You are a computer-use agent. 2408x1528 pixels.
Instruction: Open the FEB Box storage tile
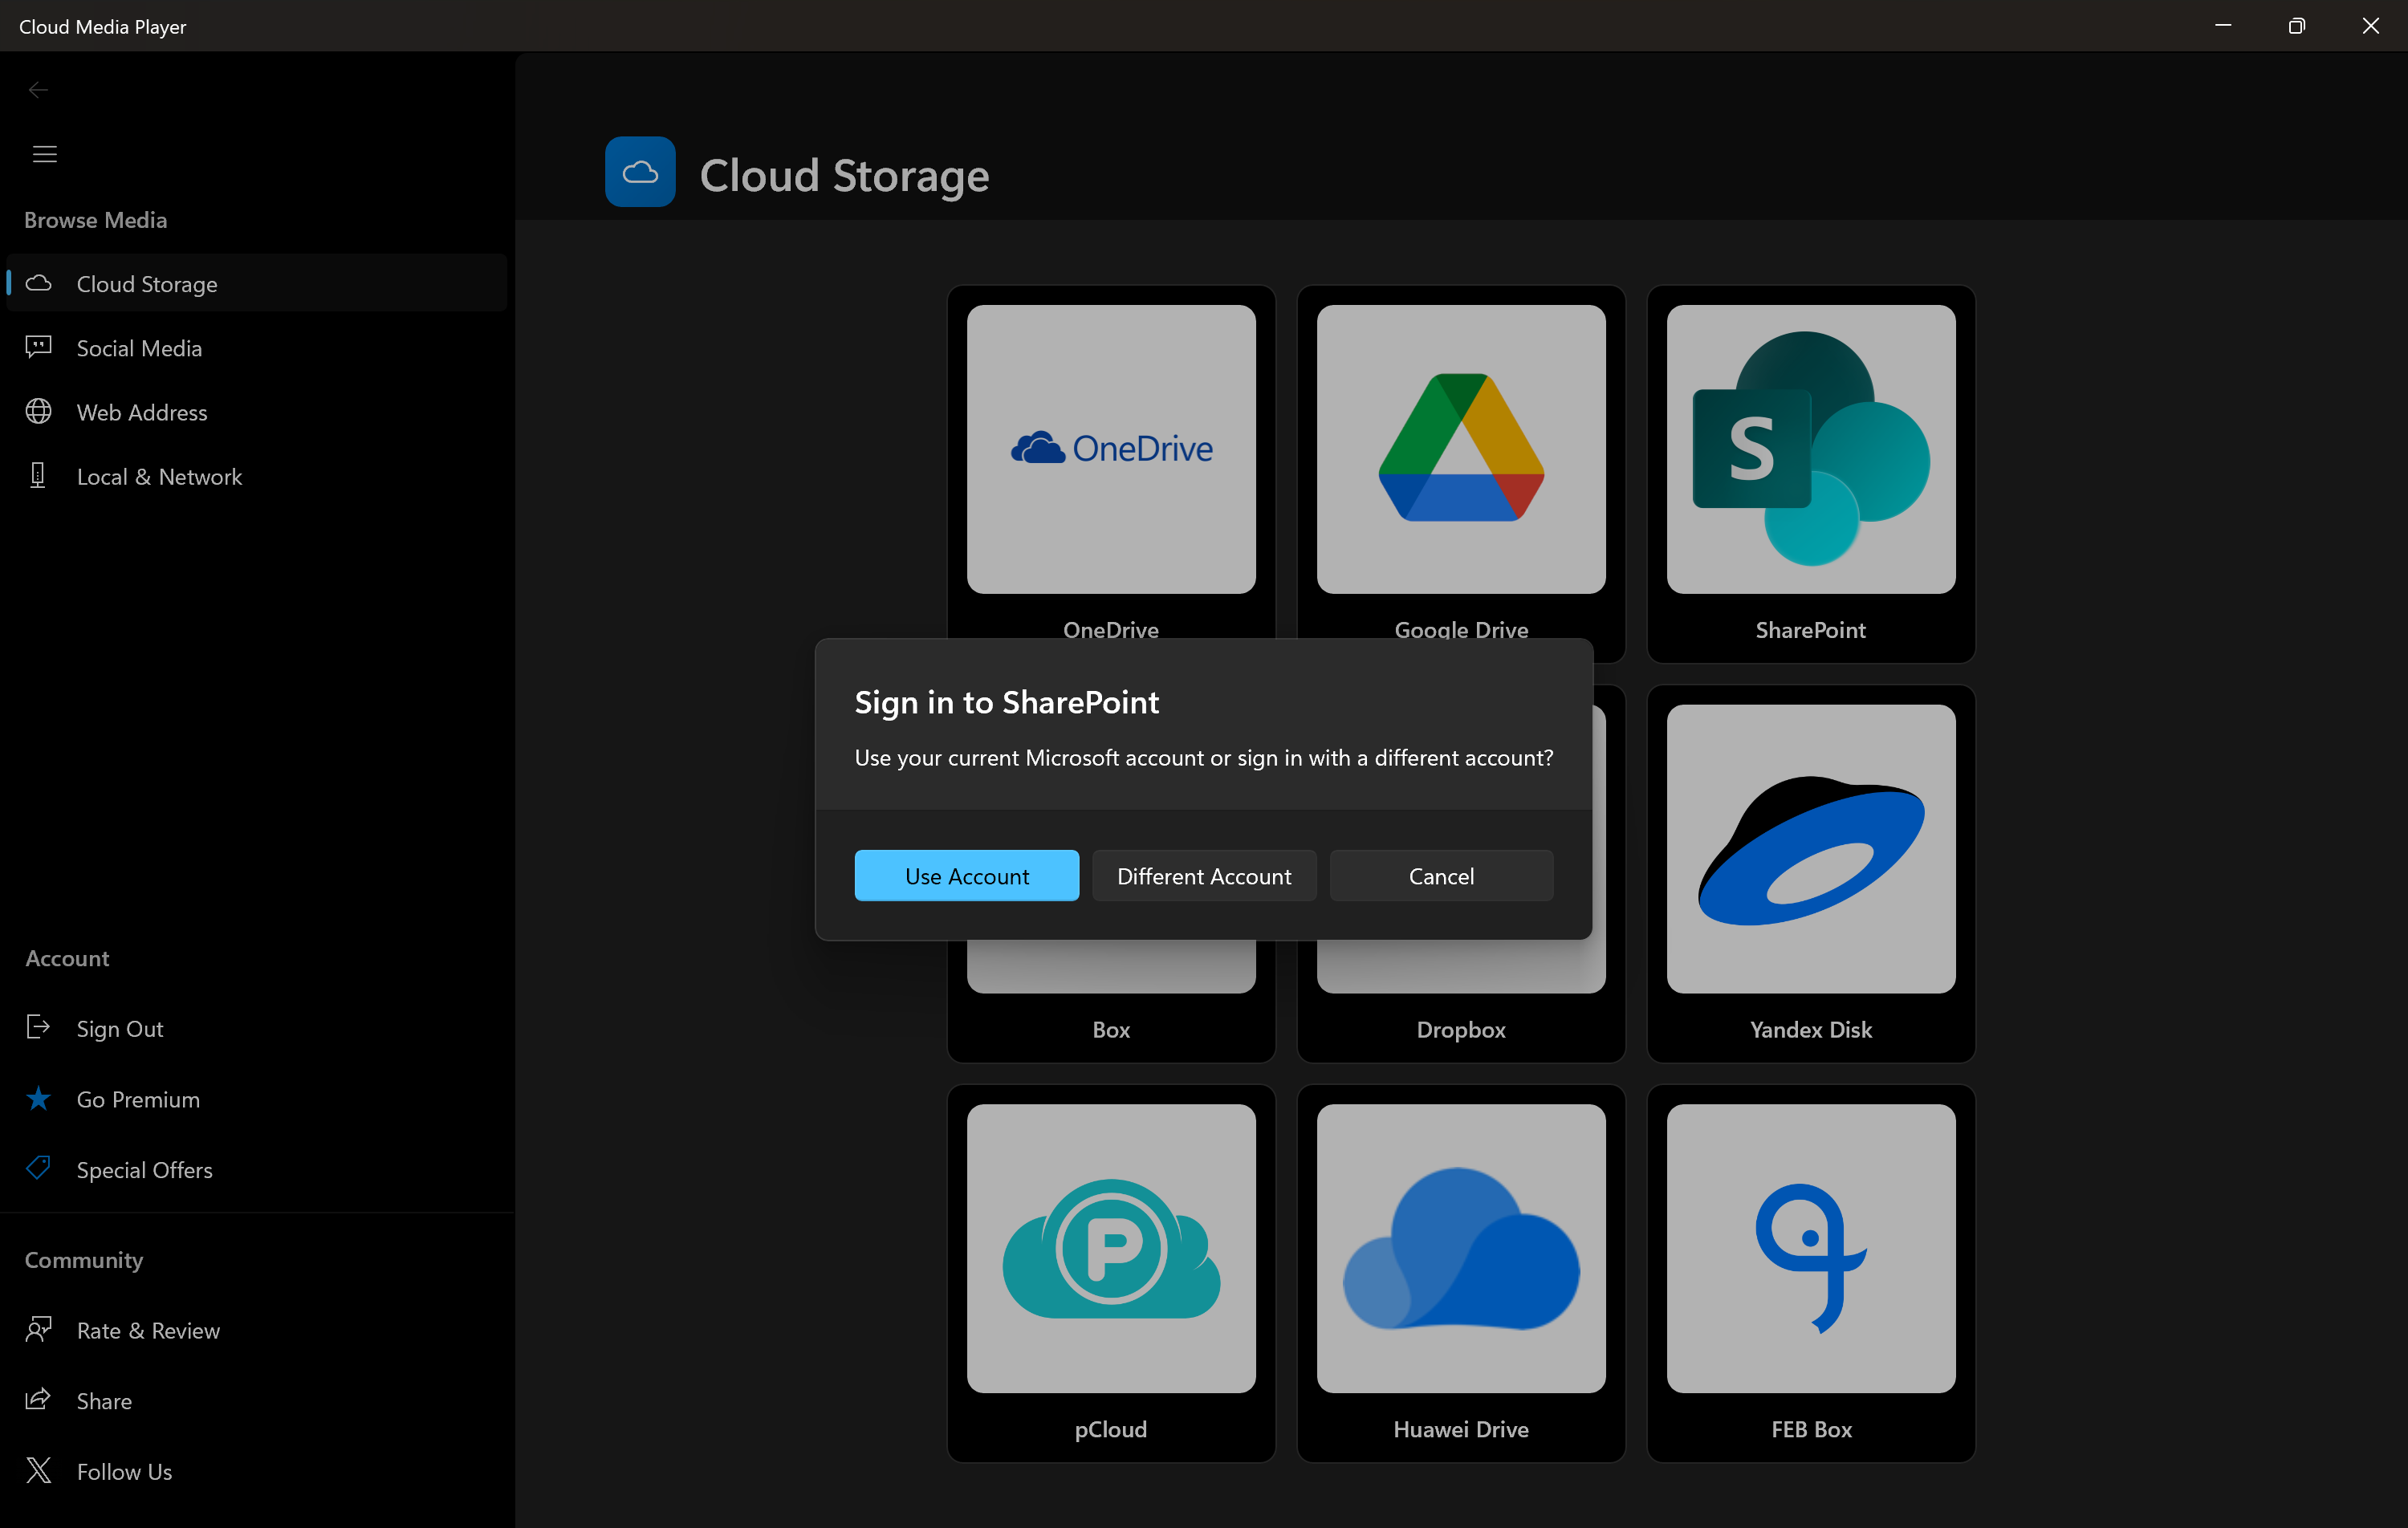tap(1811, 1273)
